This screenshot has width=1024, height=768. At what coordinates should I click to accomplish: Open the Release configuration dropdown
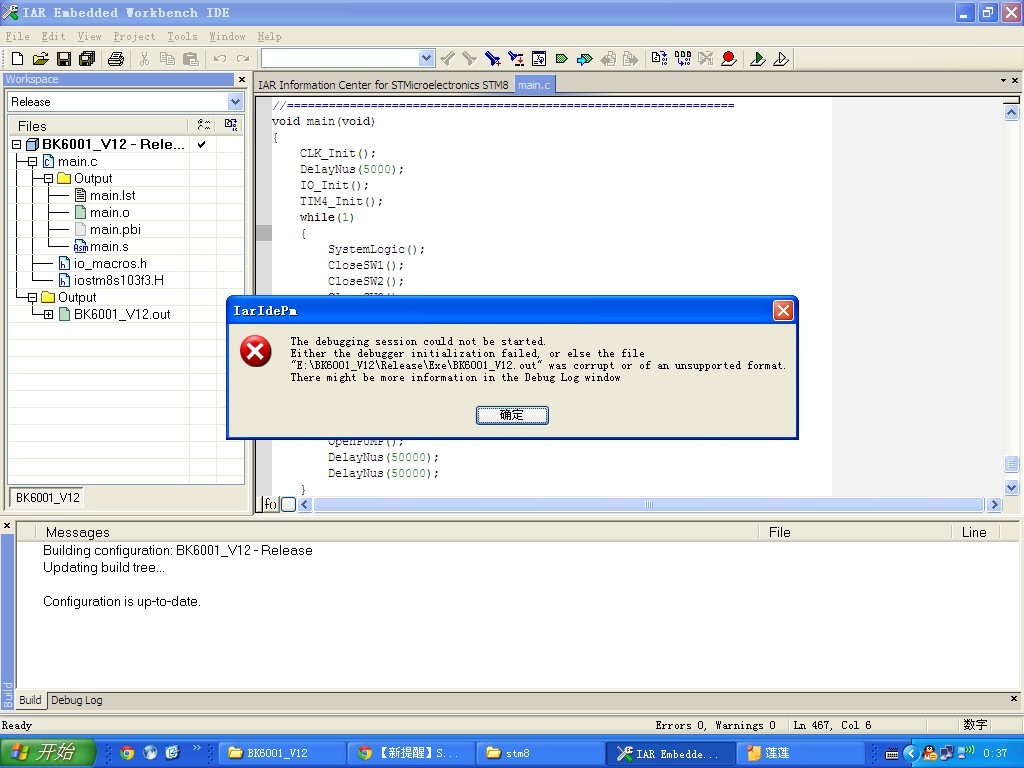pyautogui.click(x=235, y=101)
